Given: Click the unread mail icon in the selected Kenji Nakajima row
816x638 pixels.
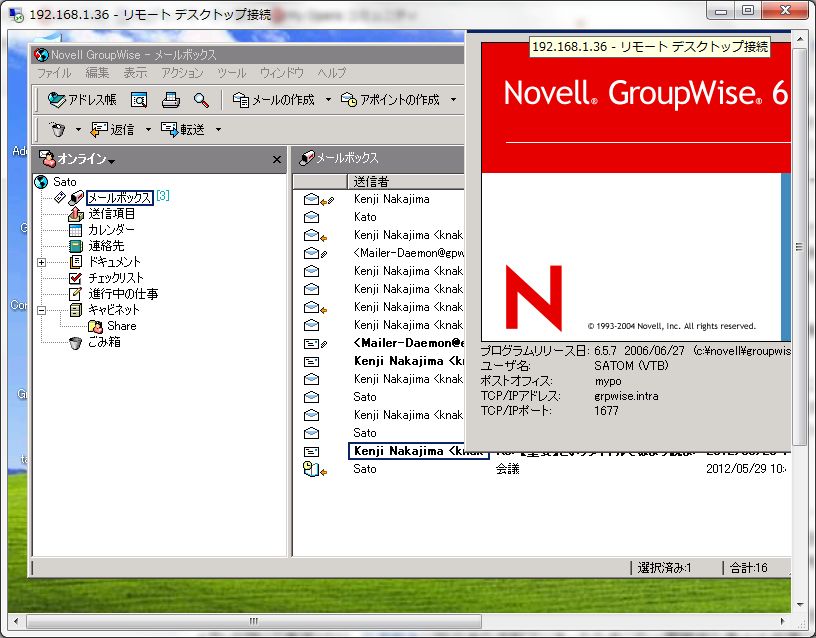Looking at the screenshot, I should [311, 451].
